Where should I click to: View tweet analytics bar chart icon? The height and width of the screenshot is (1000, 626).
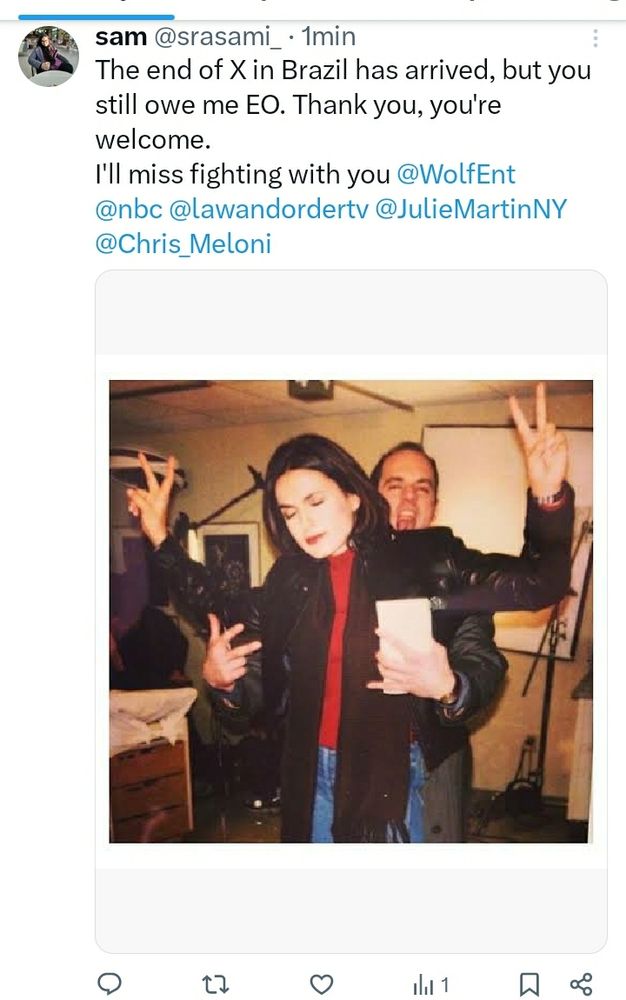point(423,985)
